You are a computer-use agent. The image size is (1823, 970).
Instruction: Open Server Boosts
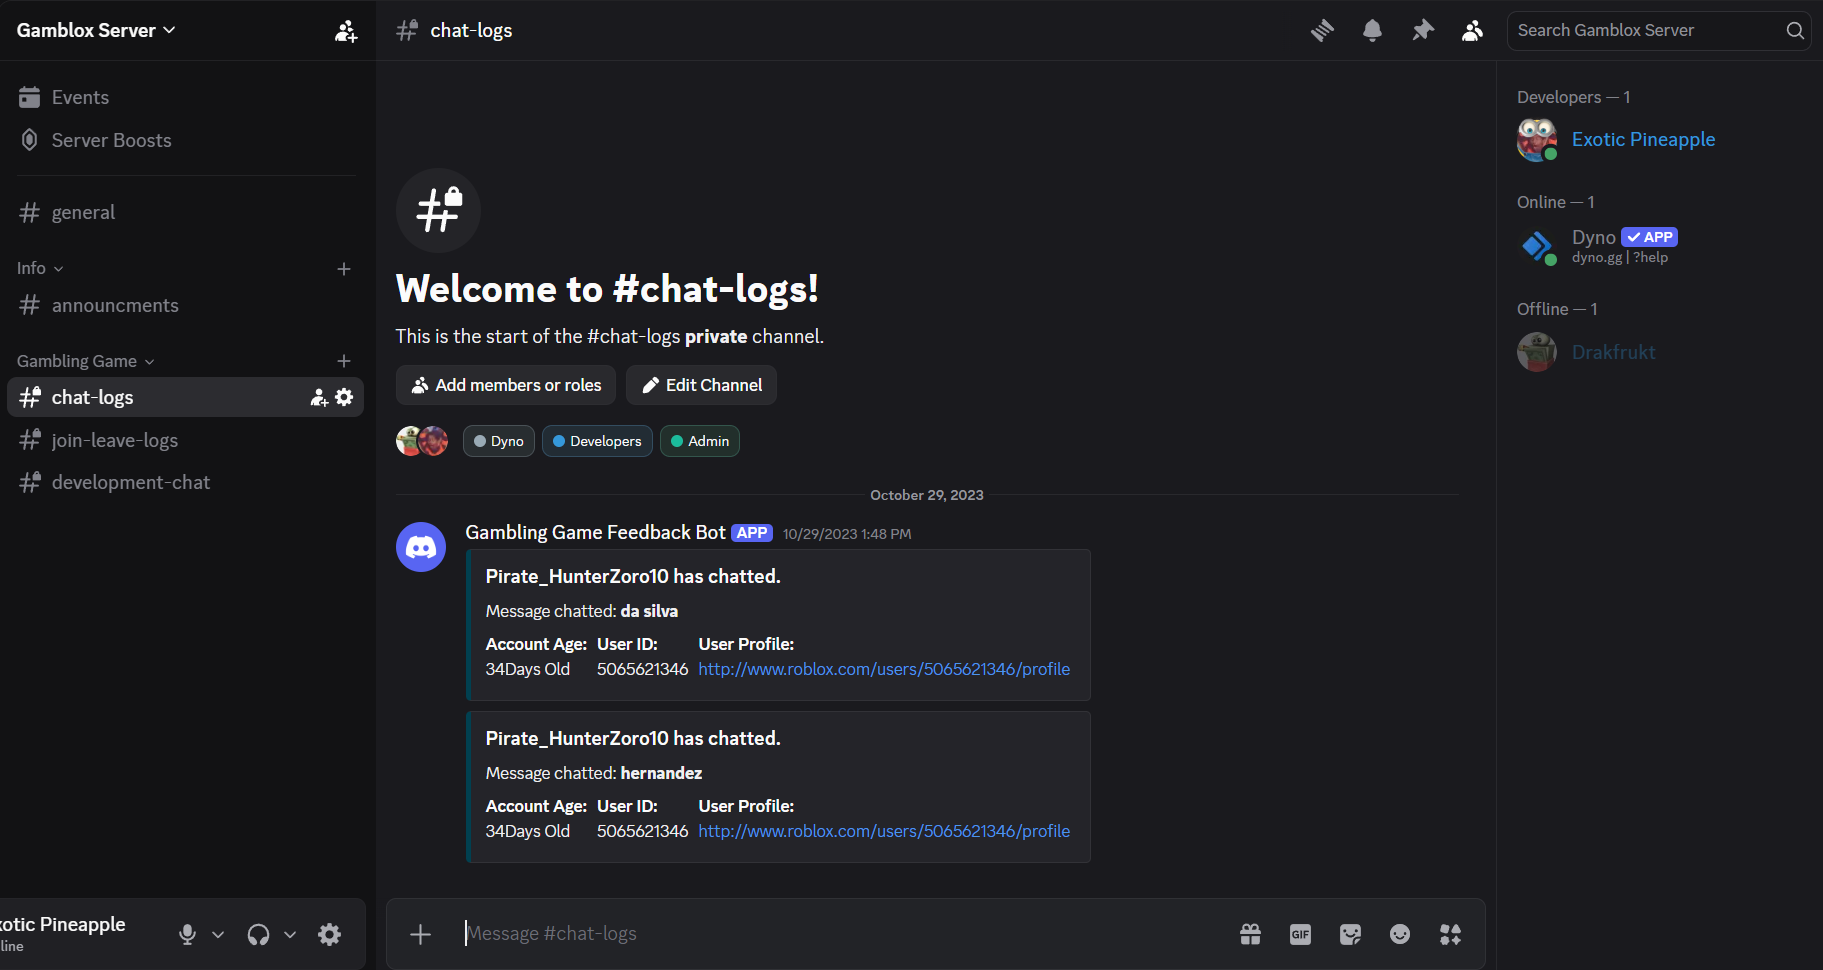(186, 140)
